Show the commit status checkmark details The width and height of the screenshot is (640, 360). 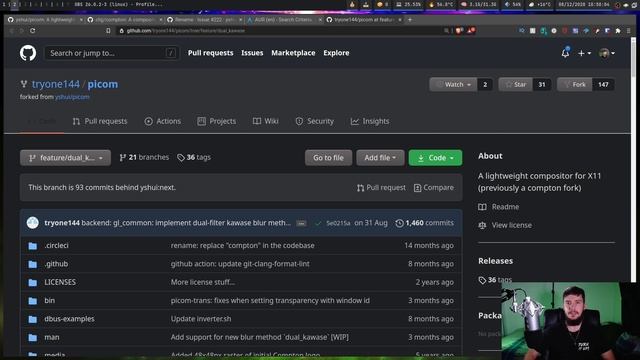click(318, 223)
